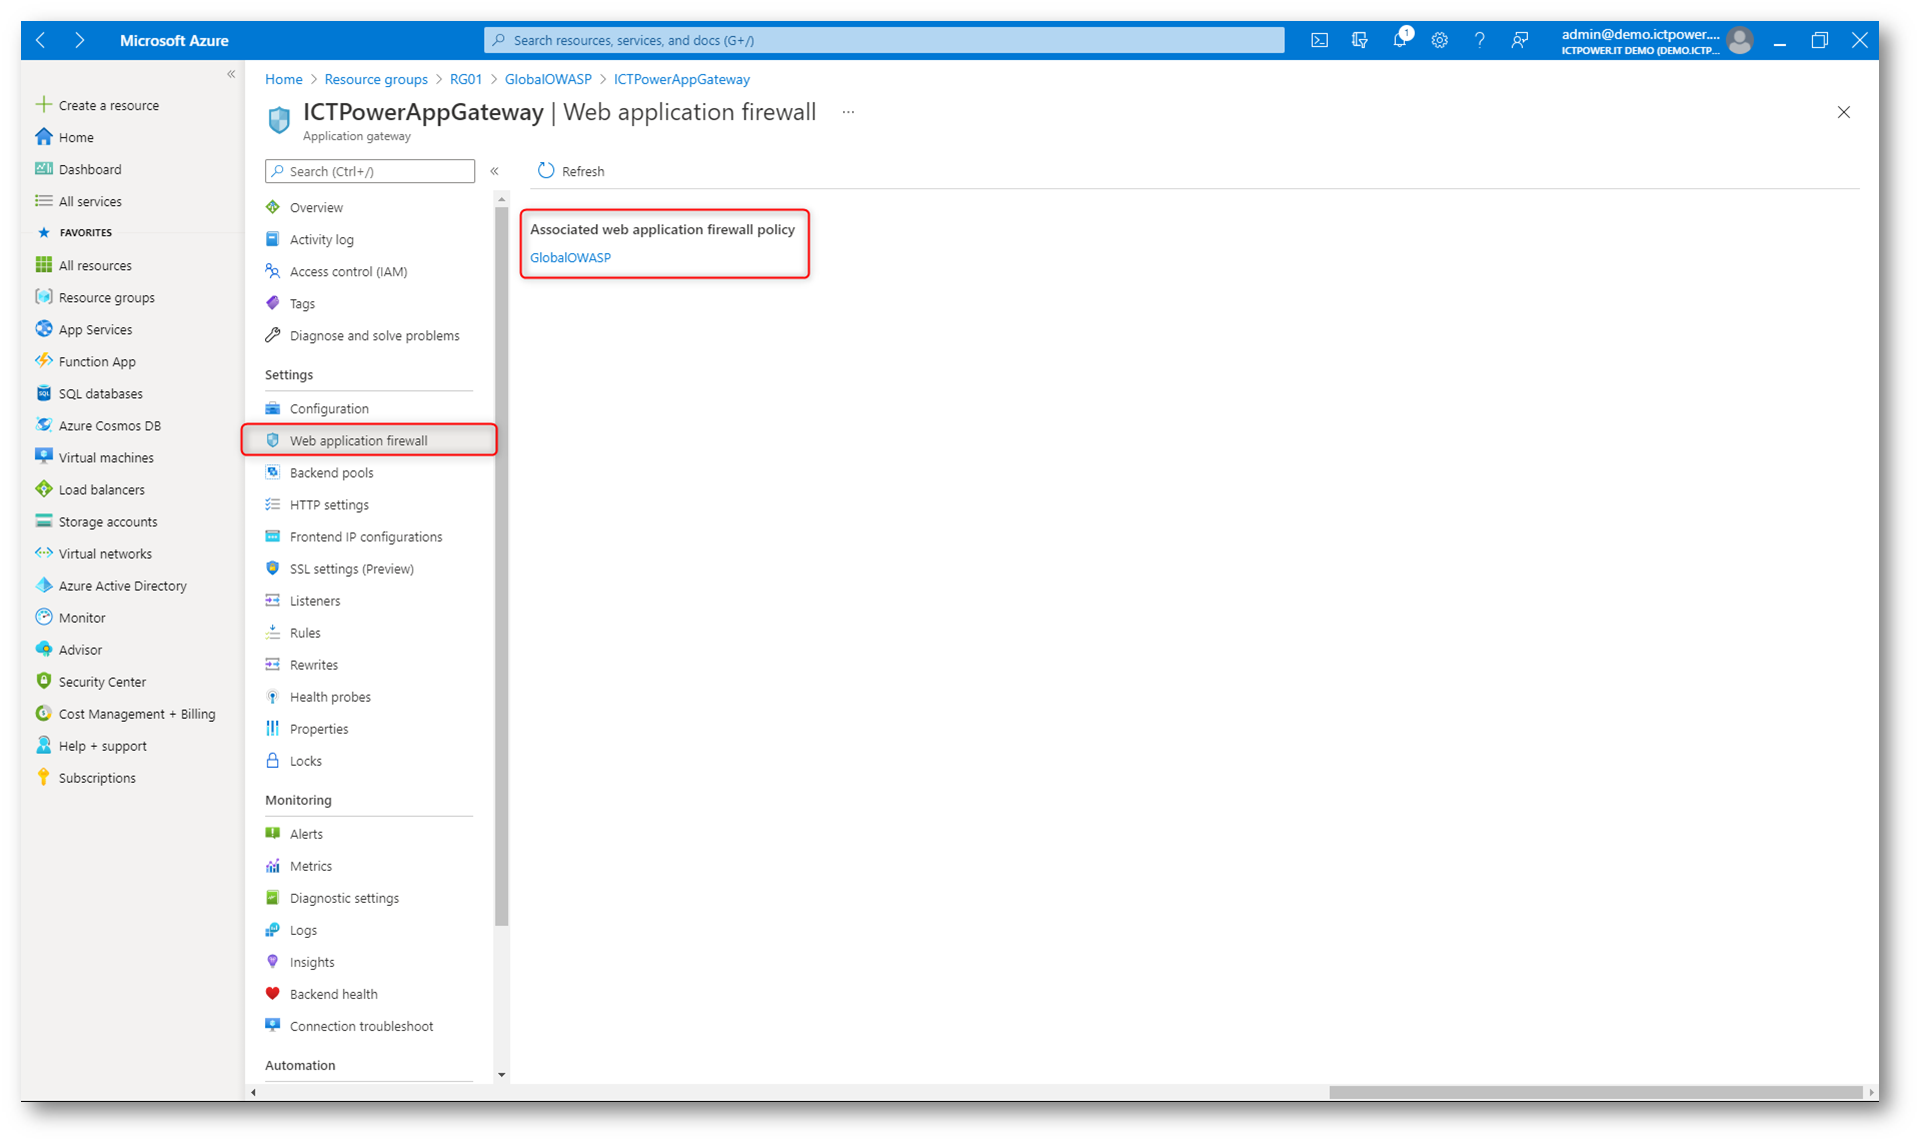Click the resource menu Search (Ctrl+/) box
Screen dimensions: 1921x1144
370,171
